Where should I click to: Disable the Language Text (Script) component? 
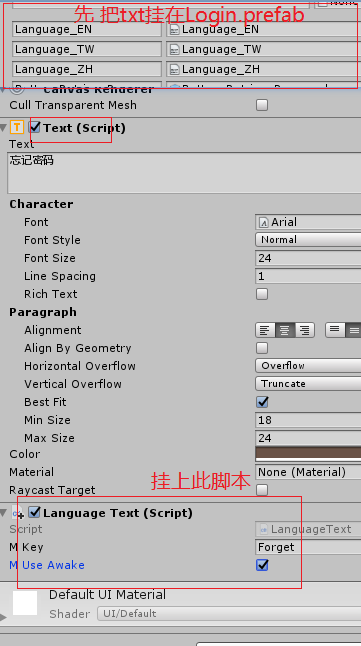pyautogui.click(x=35, y=513)
